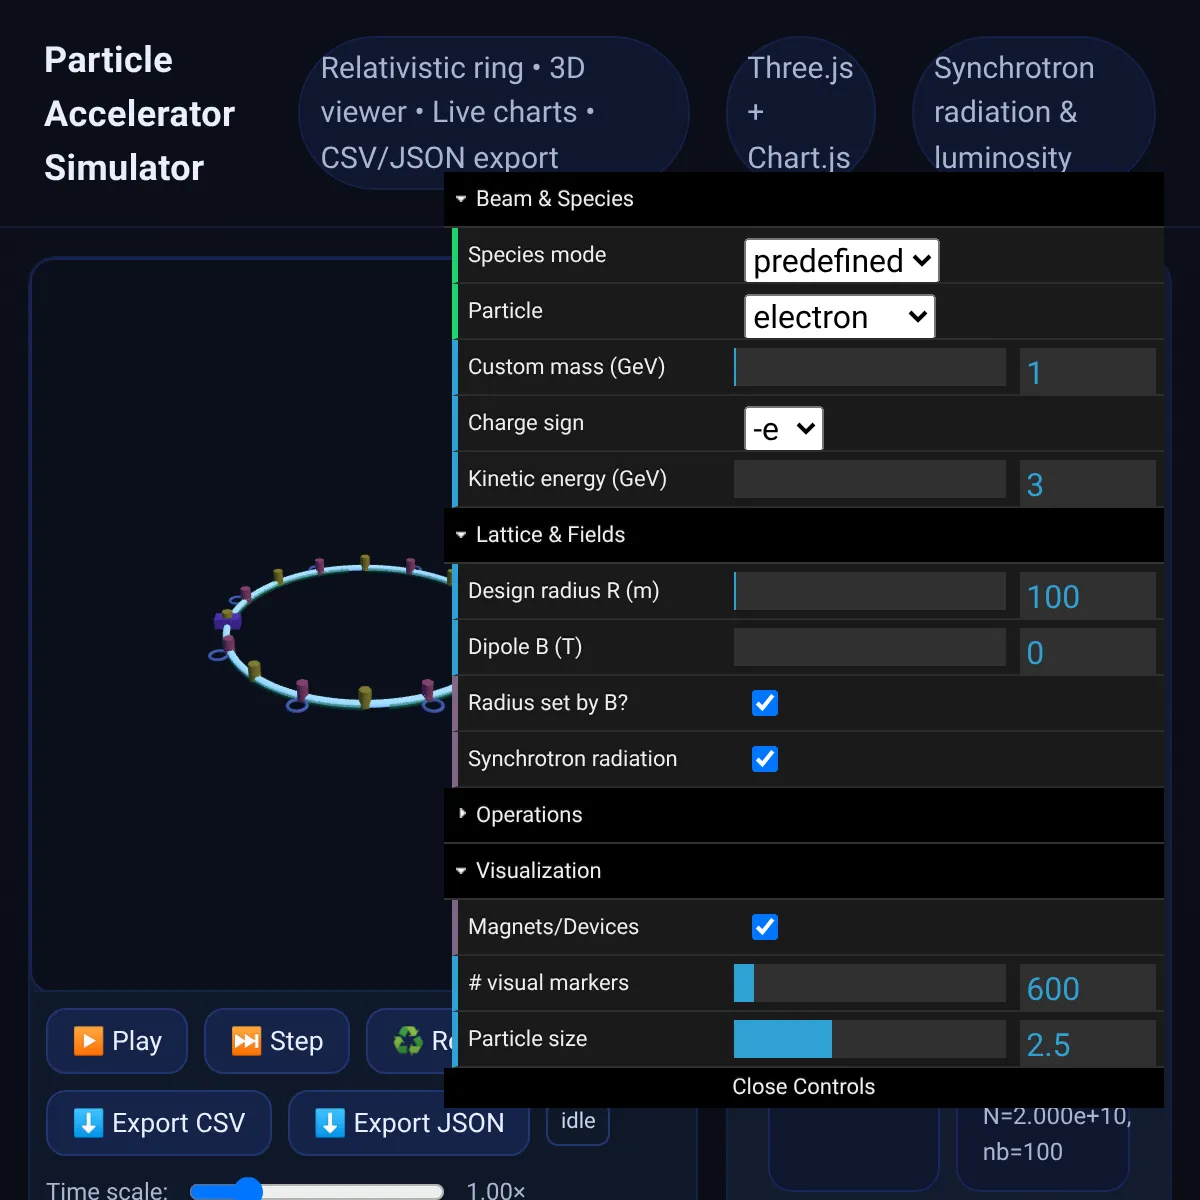
Task: Click the Step forward icon
Action: [x=246, y=1041]
